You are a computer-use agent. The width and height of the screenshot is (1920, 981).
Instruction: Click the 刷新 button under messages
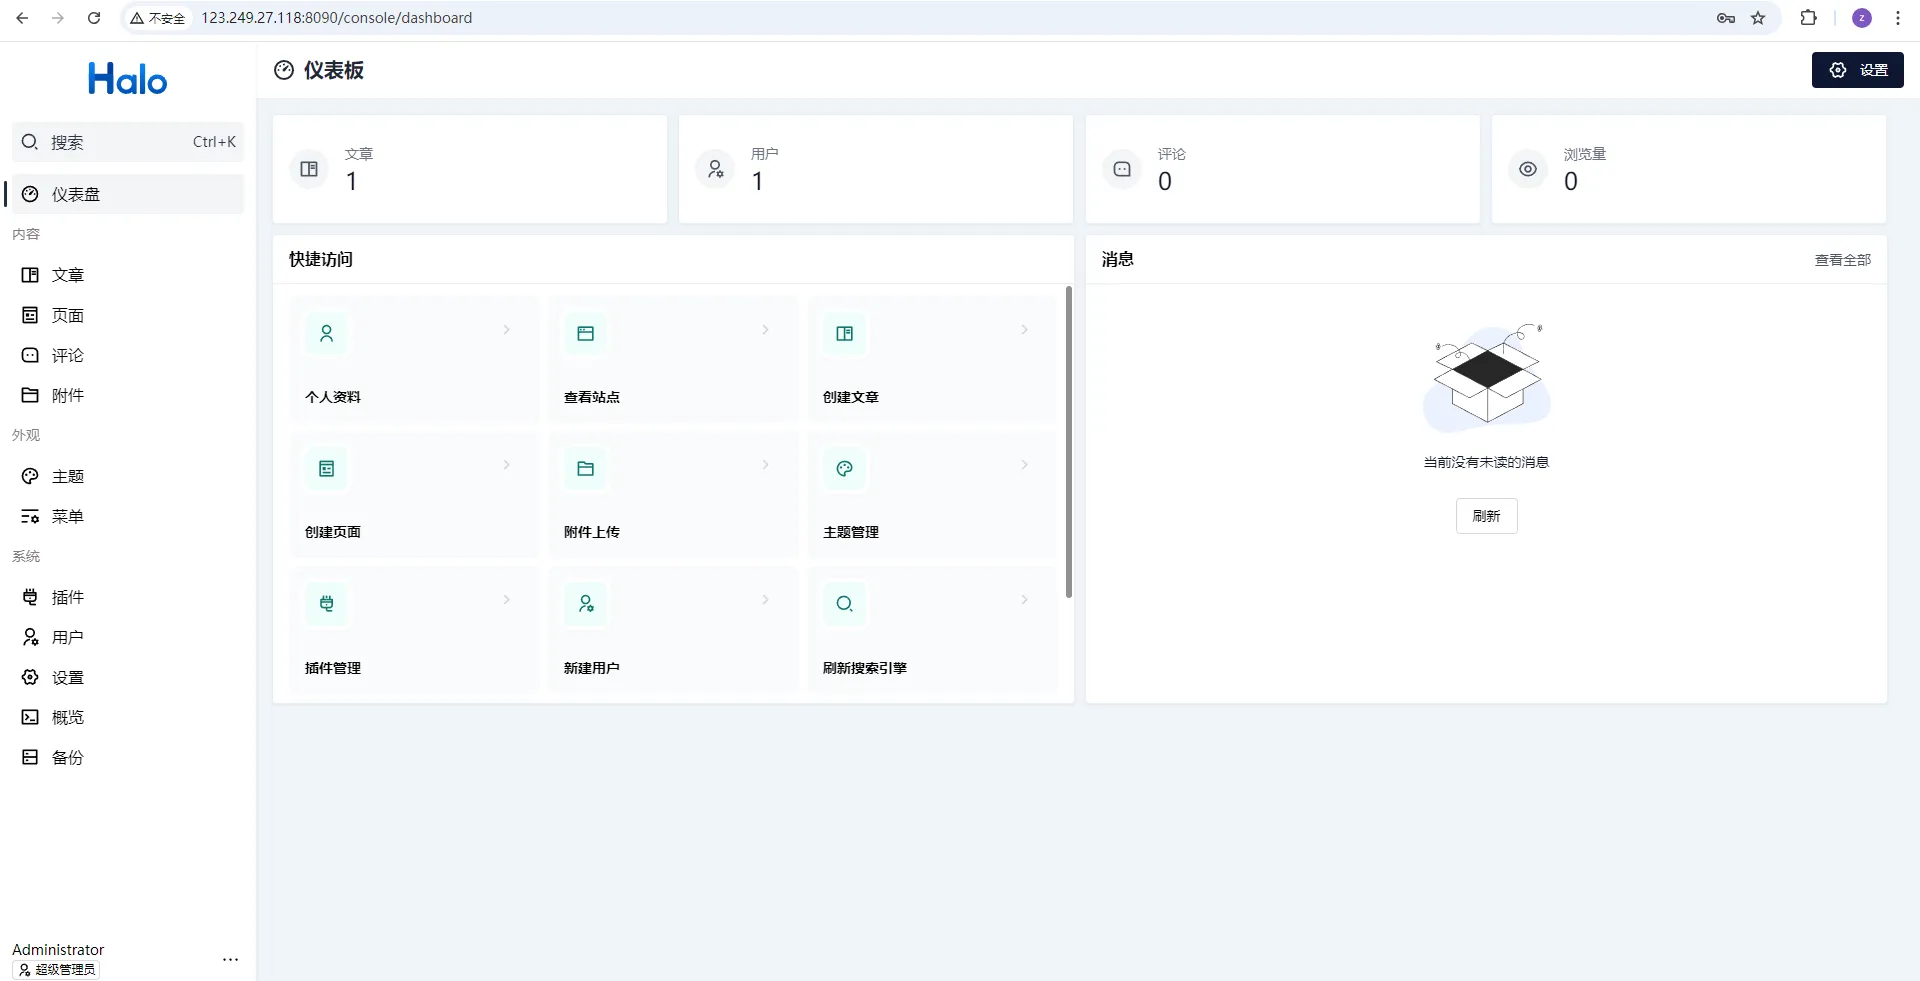(1486, 516)
